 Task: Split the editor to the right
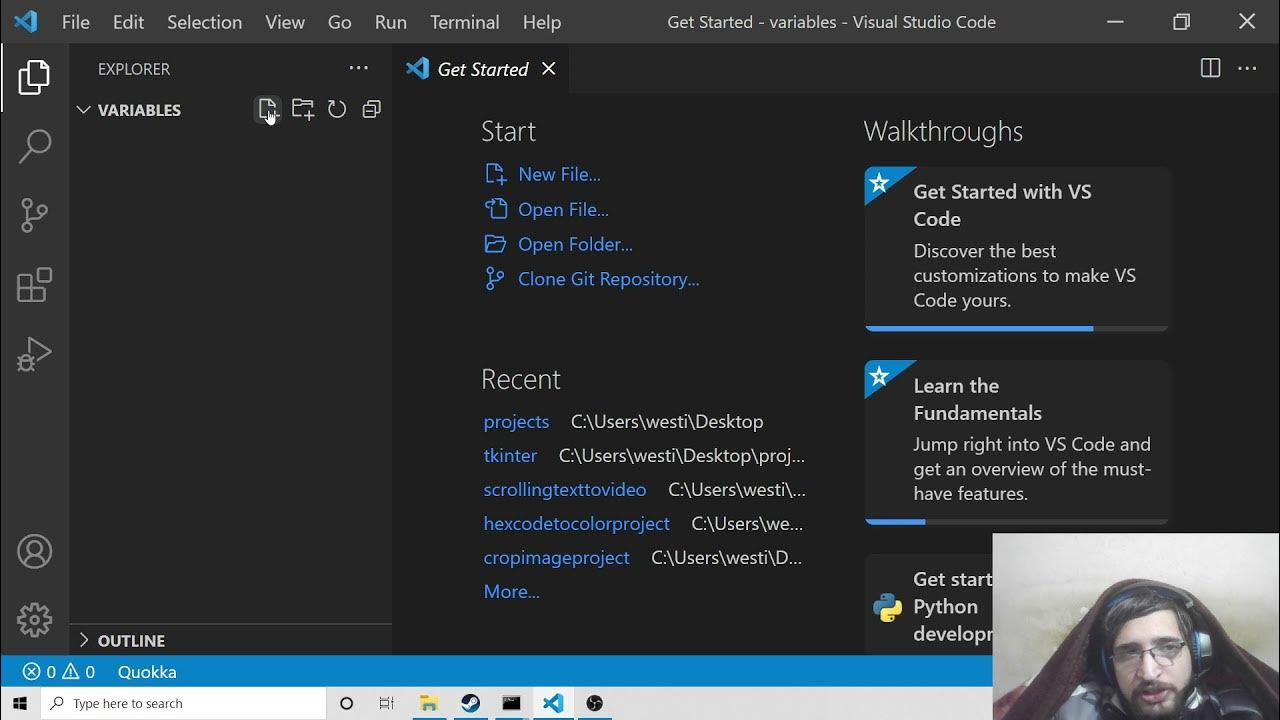tap(1210, 68)
